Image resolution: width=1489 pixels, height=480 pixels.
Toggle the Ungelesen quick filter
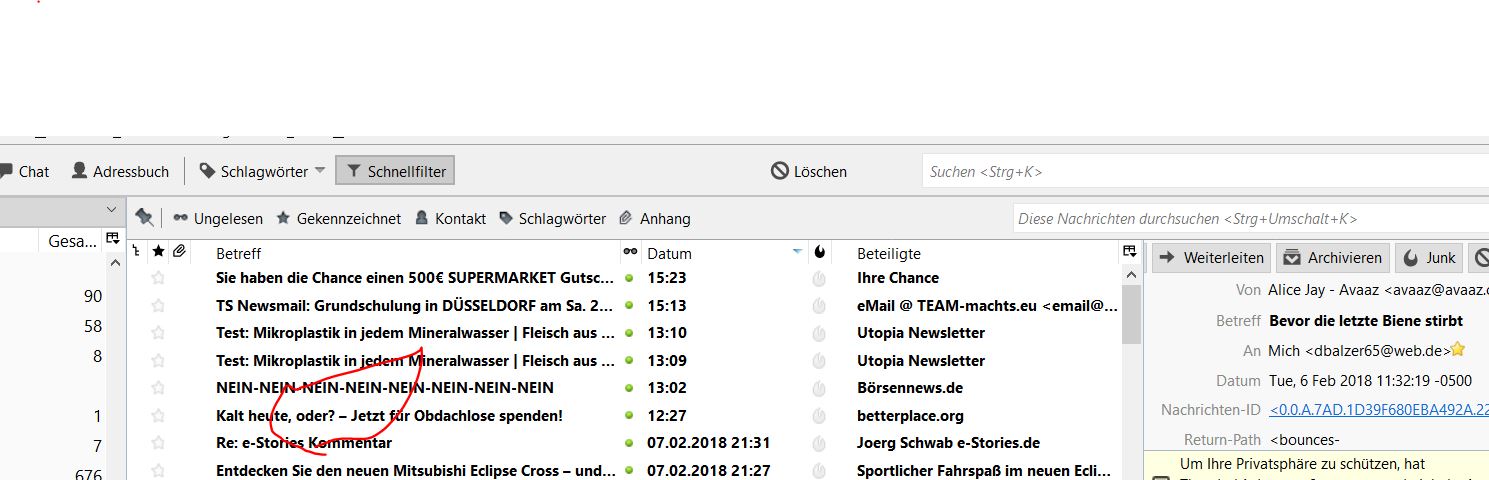pyautogui.click(x=218, y=218)
